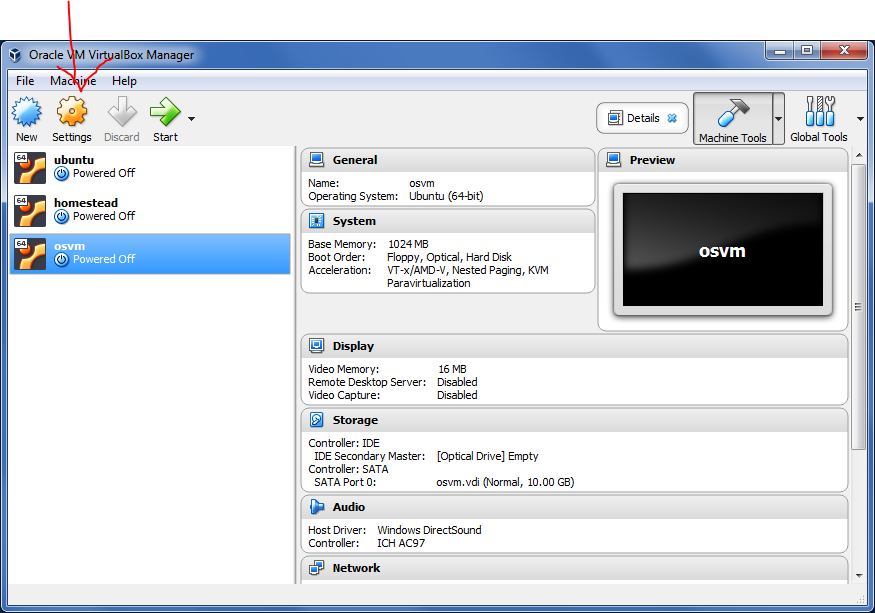
Task: Click the osvm preview thumbnail
Action: pos(723,250)
